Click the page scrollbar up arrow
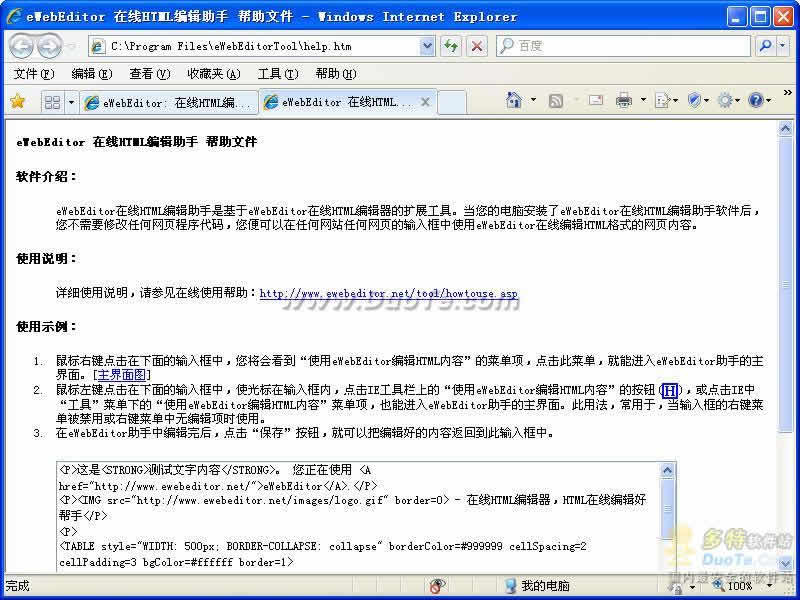800x600 pixels. 786,128
